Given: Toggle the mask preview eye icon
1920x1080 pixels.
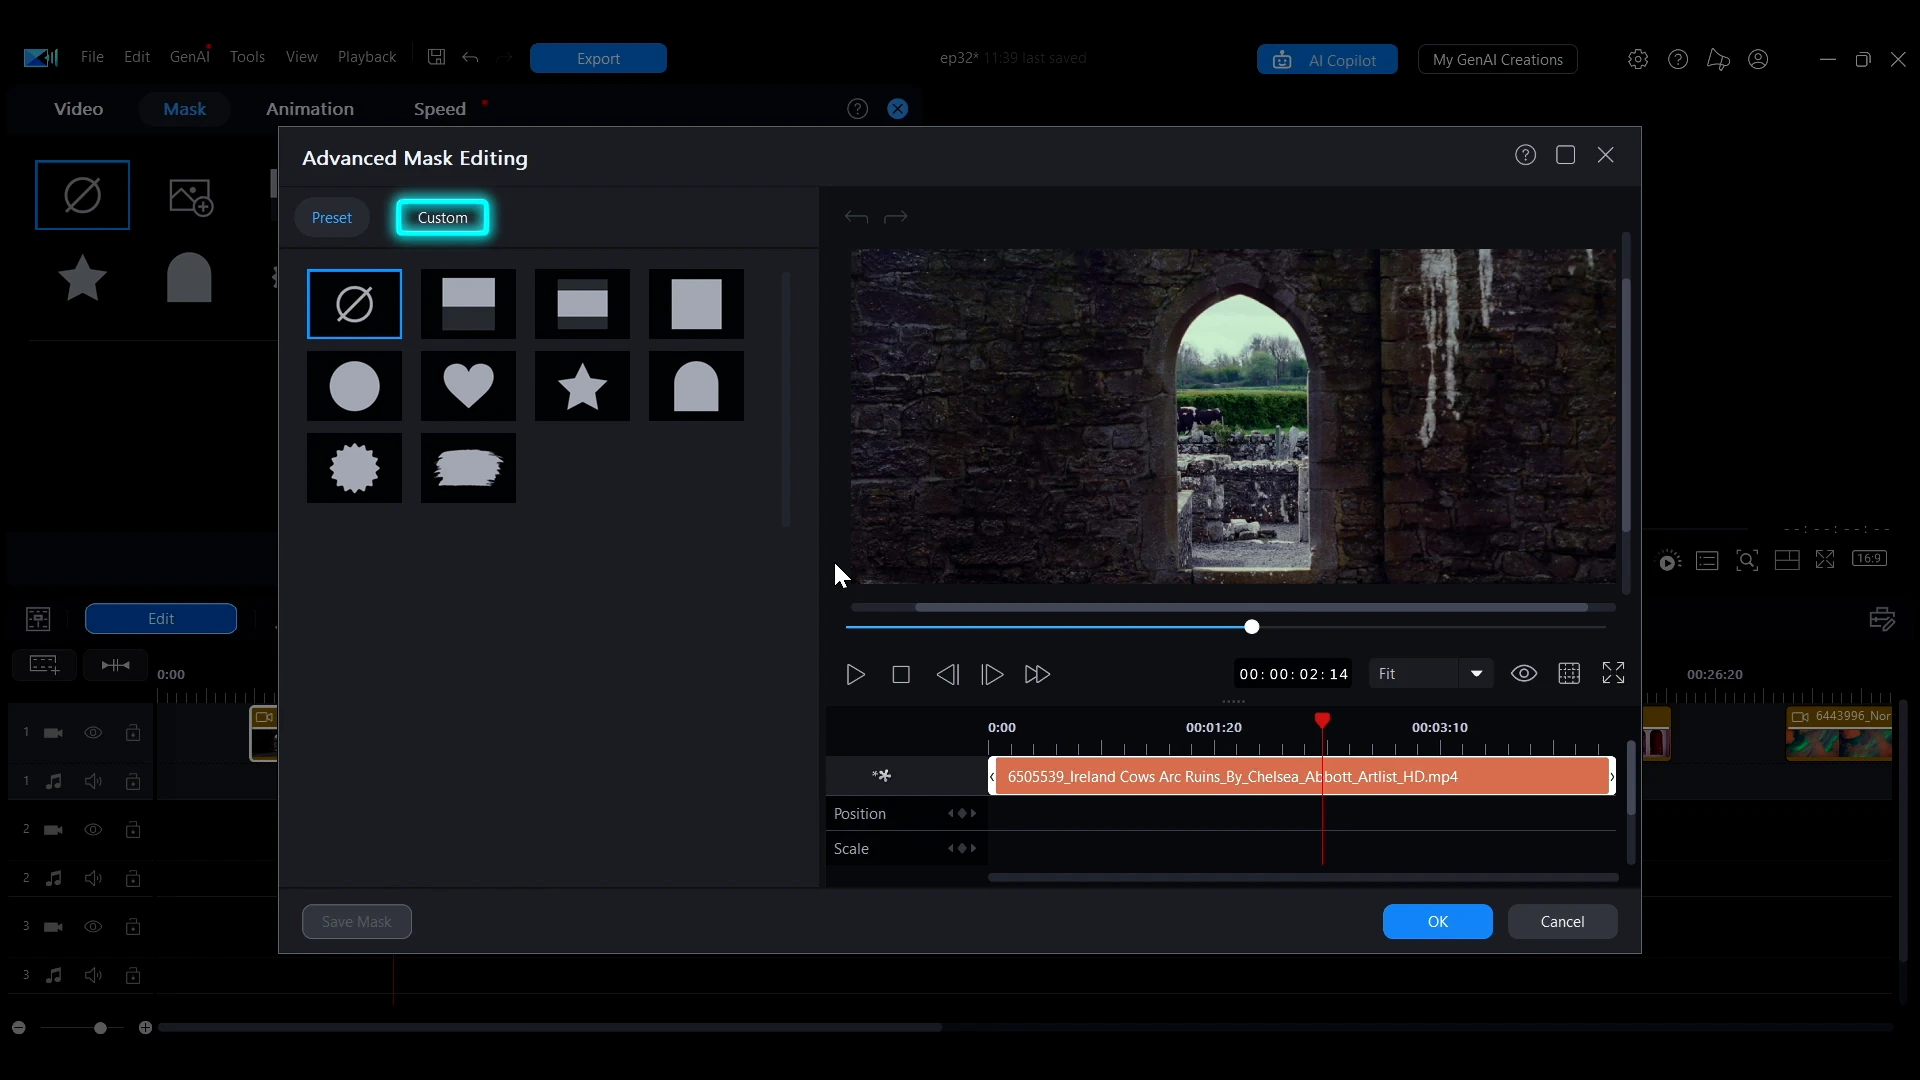Looking at the screenshot, I should click(x=1524, y=674).
